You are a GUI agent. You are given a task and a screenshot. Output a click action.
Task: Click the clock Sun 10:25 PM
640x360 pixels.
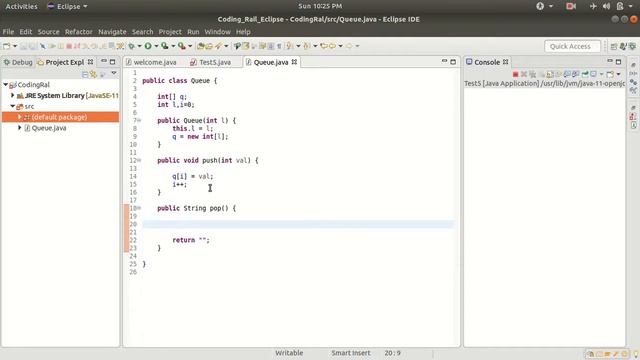coord(320,6)
